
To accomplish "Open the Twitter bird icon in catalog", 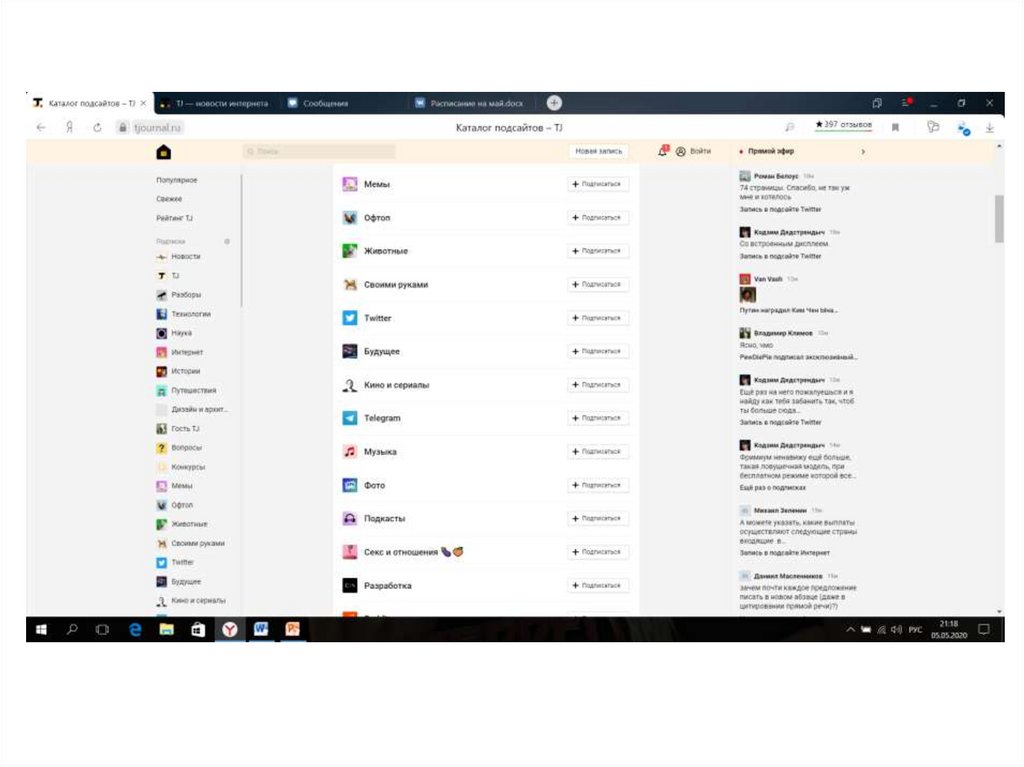I will pos(350,318).
